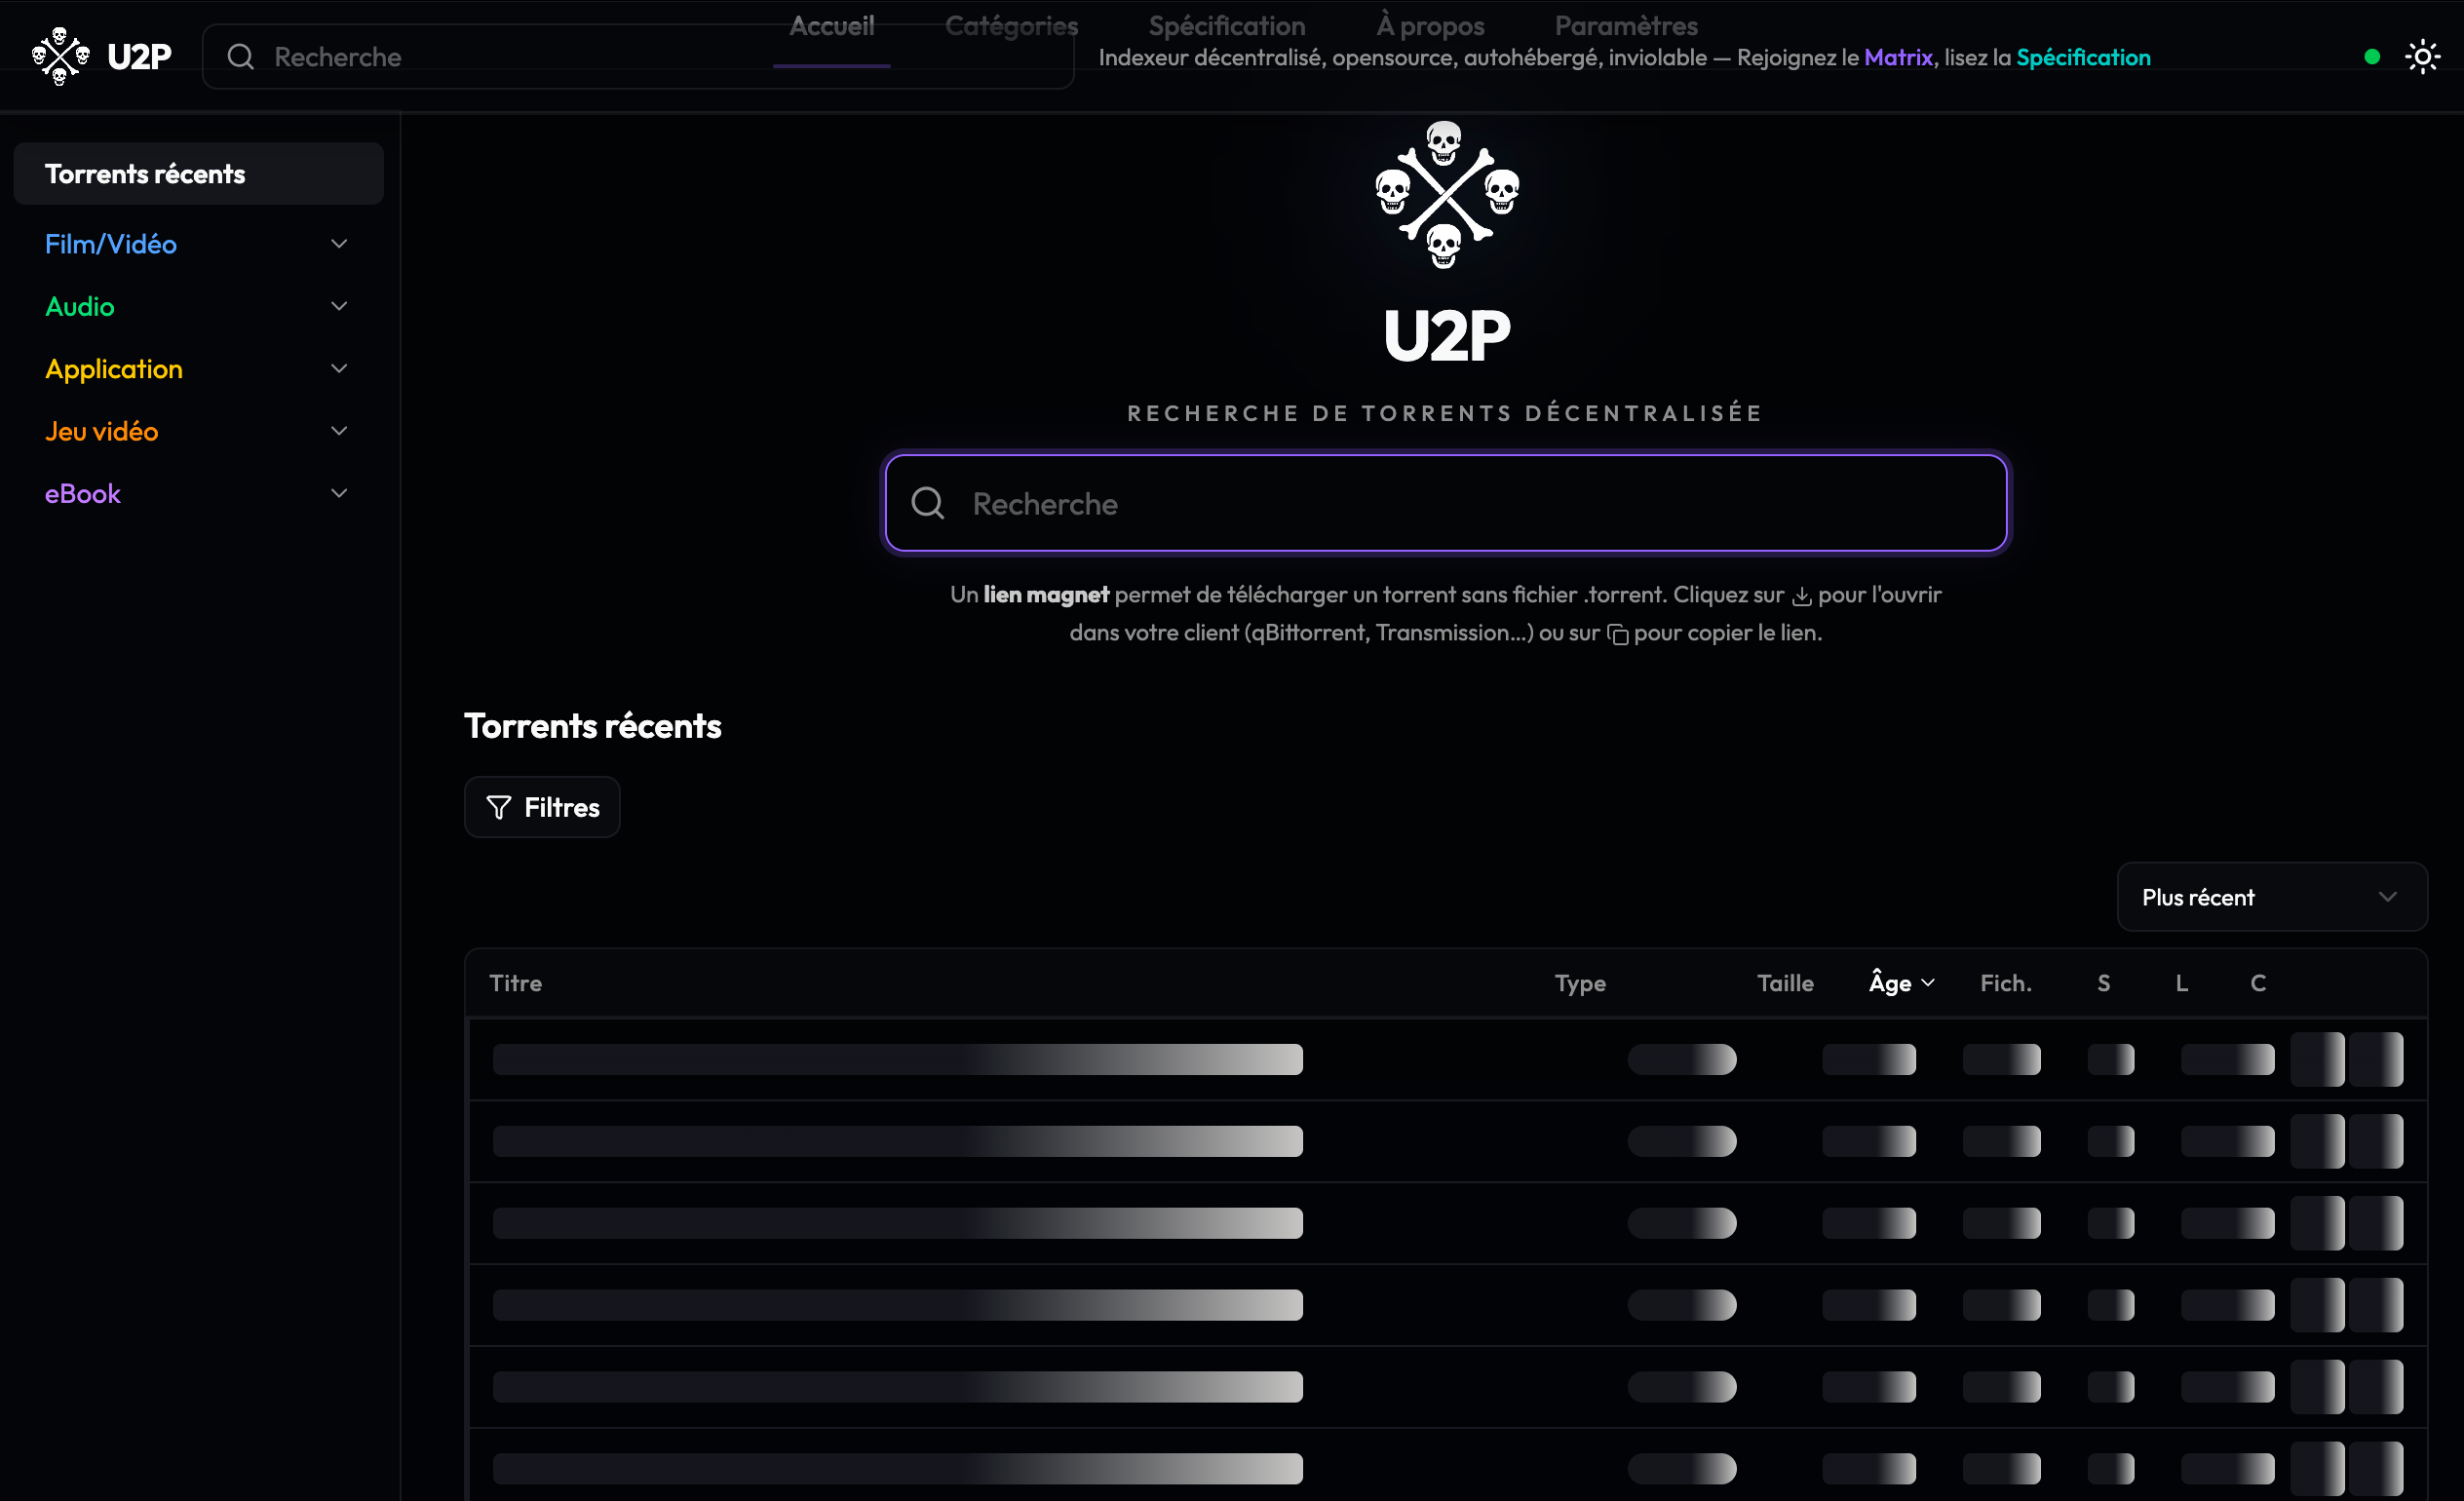The image size is (2464, 1501).
Task: Click the magnifier icon in header search
Action: pos(240,57)
